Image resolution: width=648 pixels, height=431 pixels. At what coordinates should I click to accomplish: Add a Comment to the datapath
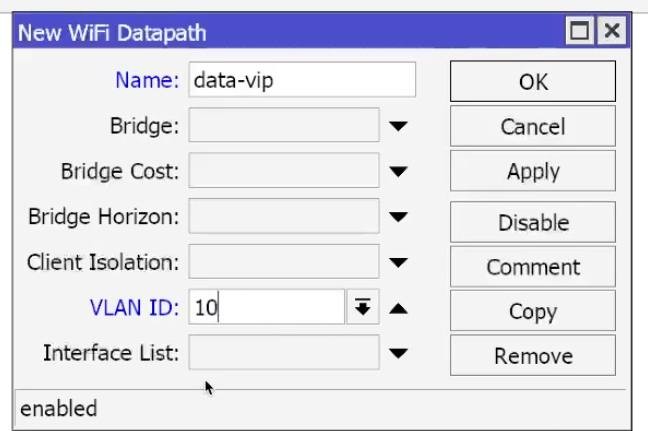click(x=533, y=267)
